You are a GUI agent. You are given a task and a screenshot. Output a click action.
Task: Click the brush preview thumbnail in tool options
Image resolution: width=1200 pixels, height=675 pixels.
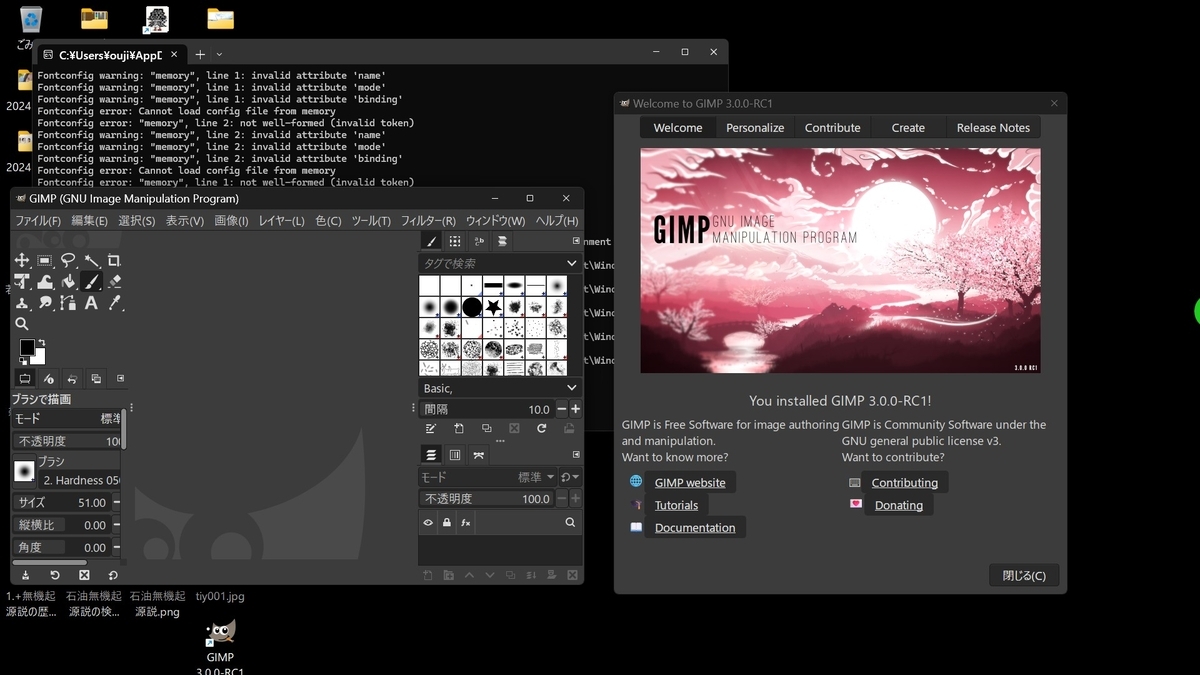[x=24, y=471]
